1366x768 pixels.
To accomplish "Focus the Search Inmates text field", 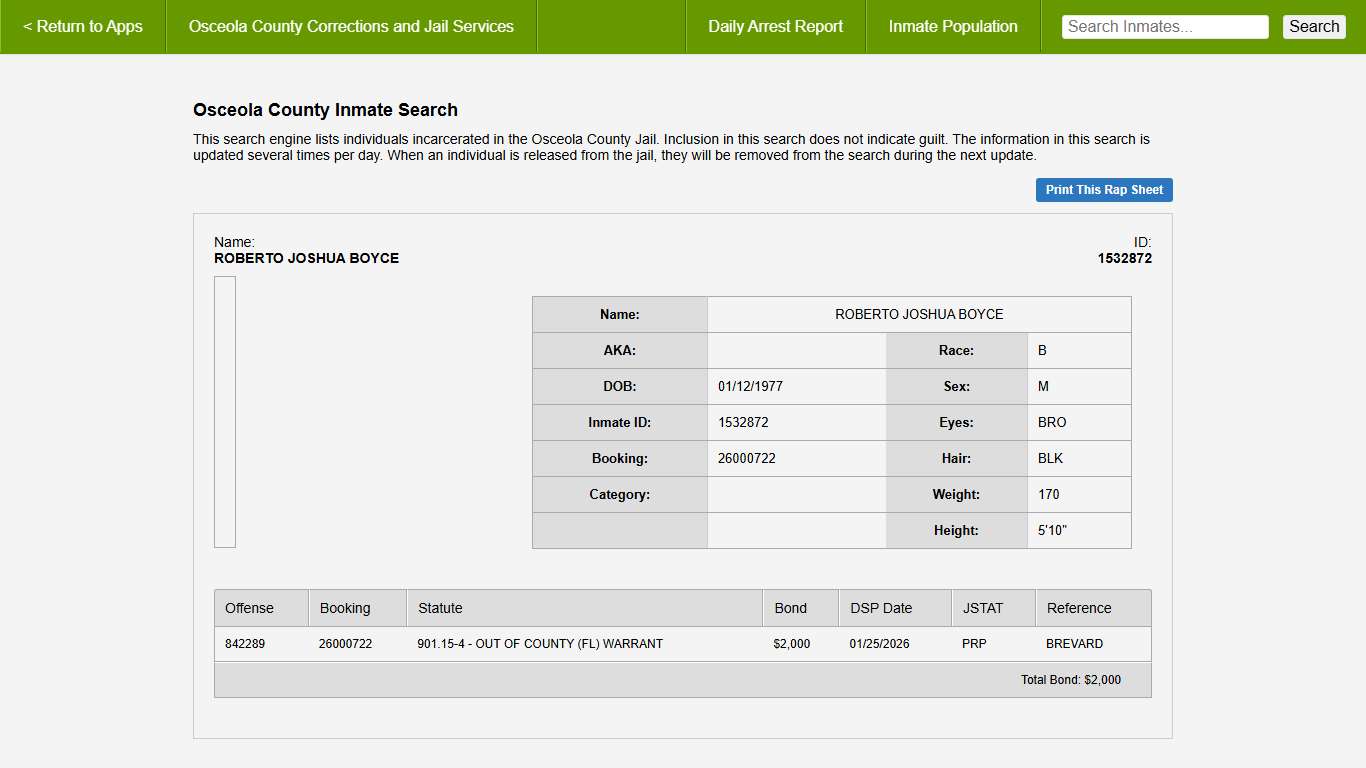I will pyautogui.click(x=1164, y=27).
